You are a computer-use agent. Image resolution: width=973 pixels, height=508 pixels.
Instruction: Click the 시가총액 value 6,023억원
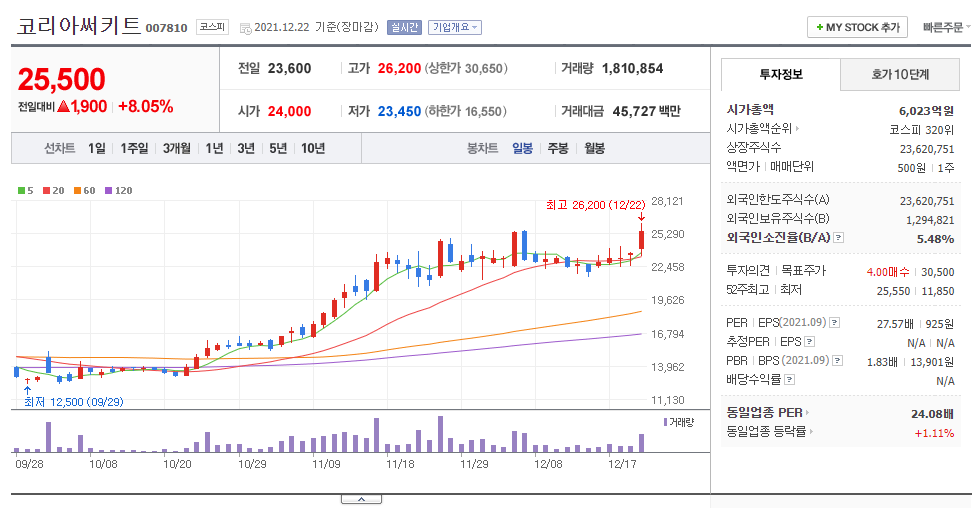coord(926,111)
